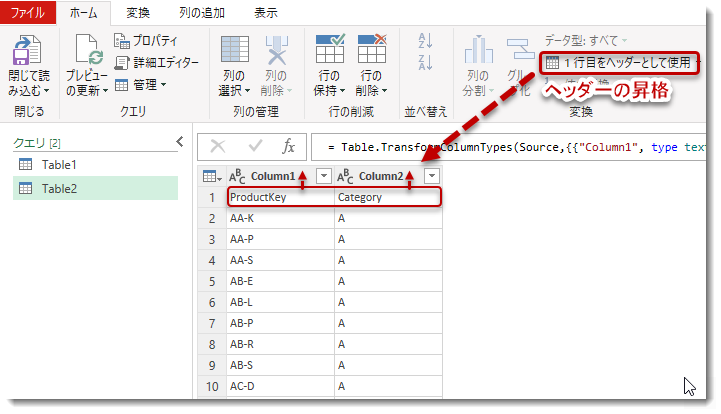Click the Column2 ABC data type icon

pyautogui.click(x=345, y=176)
